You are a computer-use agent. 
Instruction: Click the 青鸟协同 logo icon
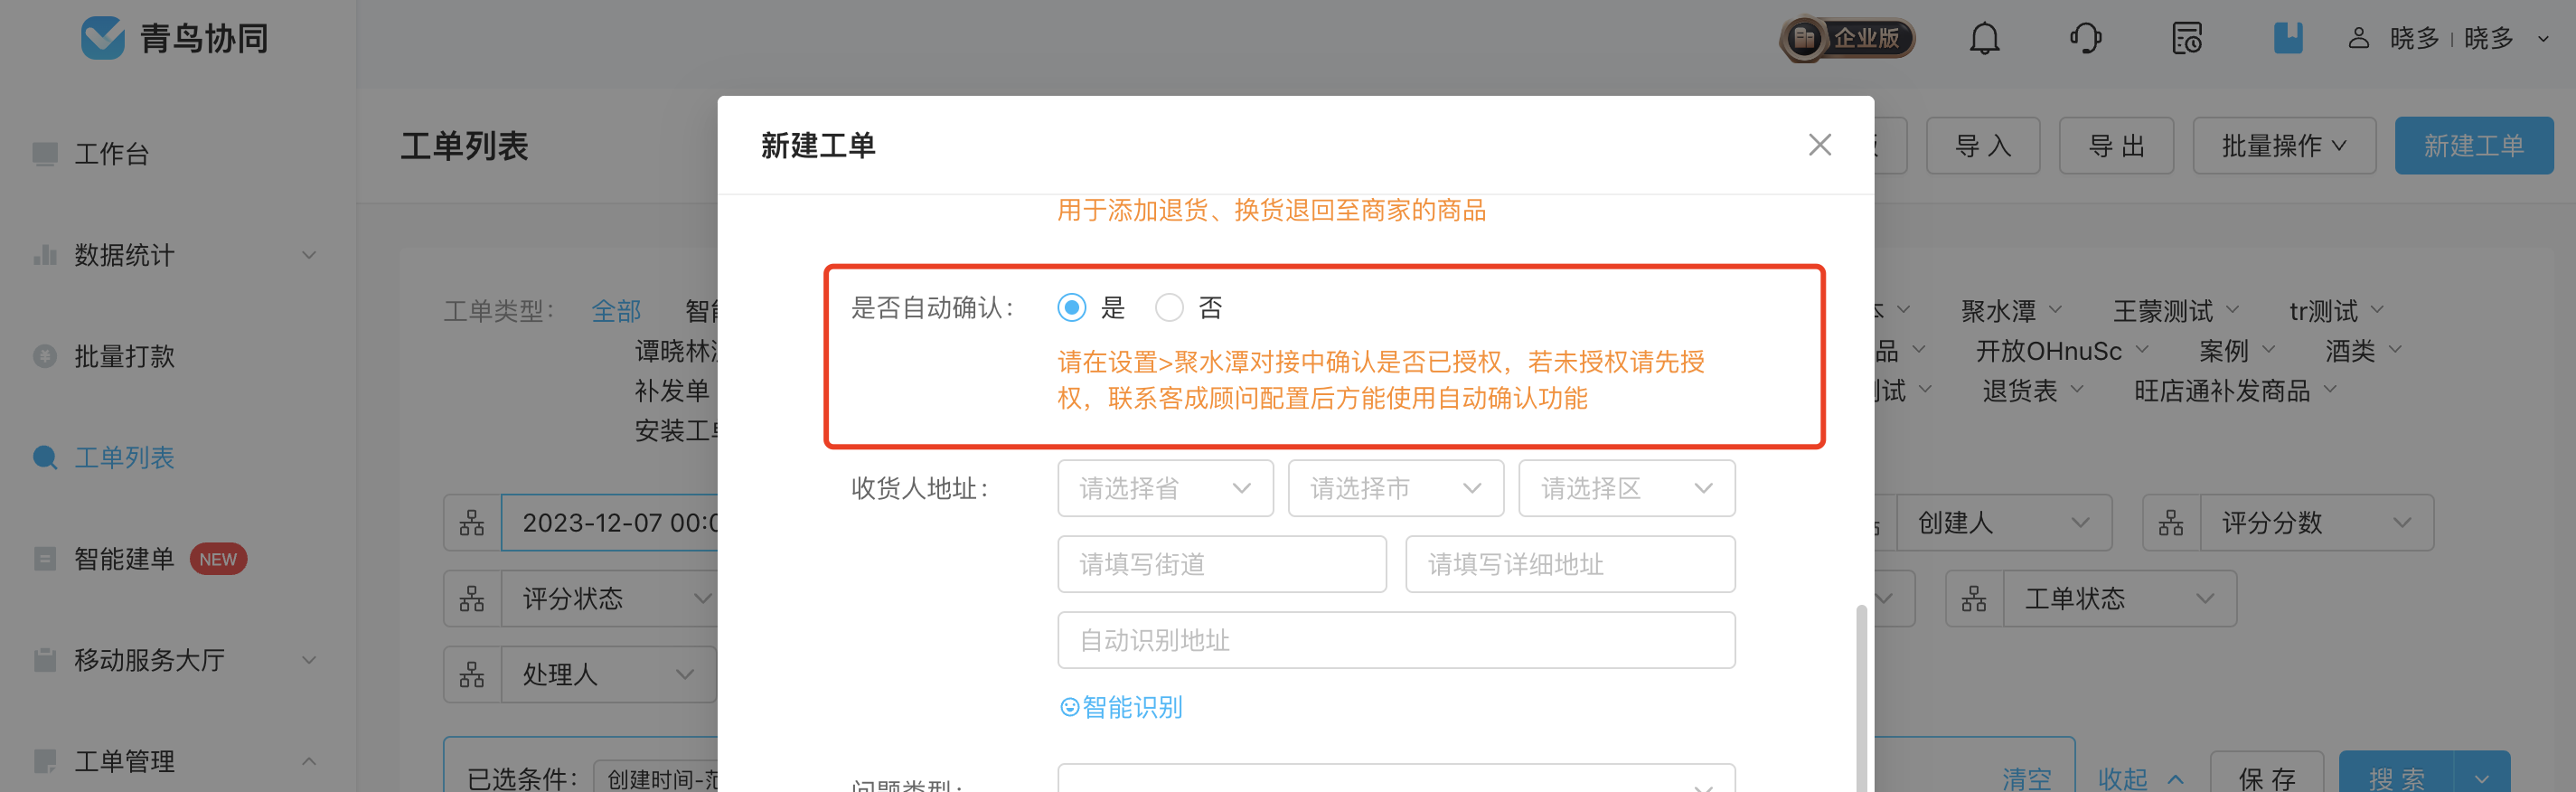pyautogui.click(x=102, y=38)
